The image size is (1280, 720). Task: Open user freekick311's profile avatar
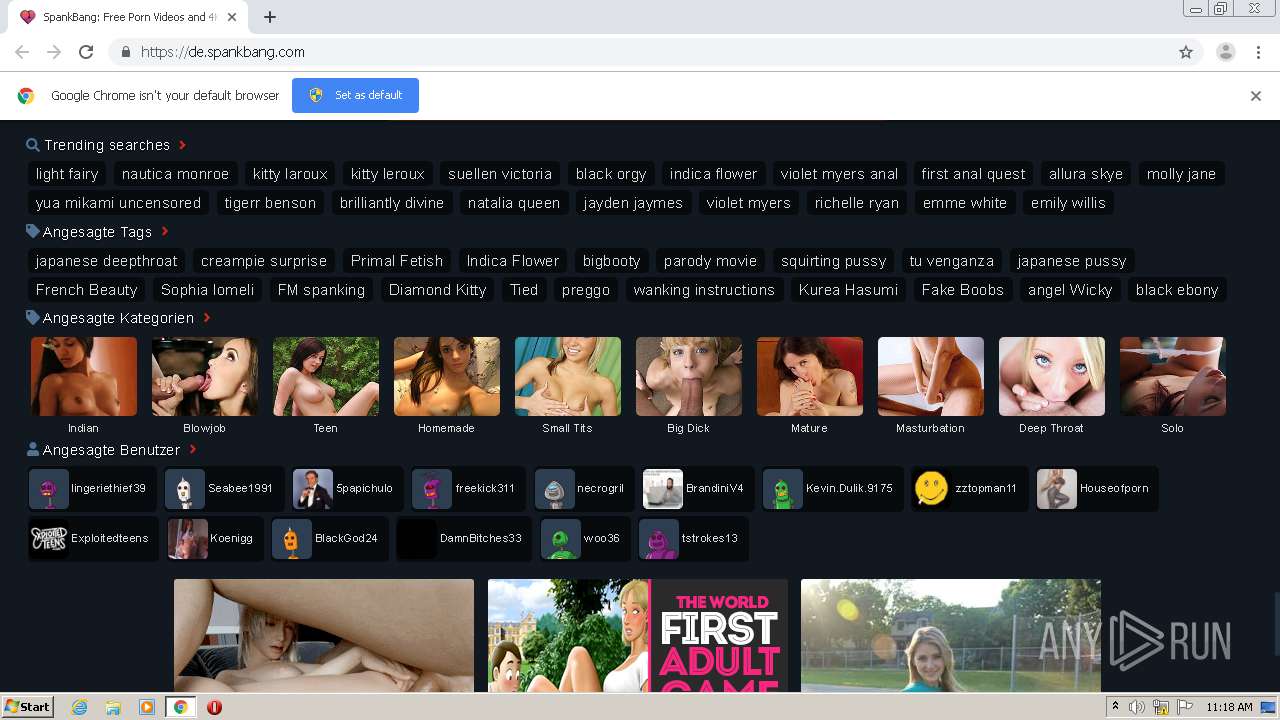tap(432, 489)
